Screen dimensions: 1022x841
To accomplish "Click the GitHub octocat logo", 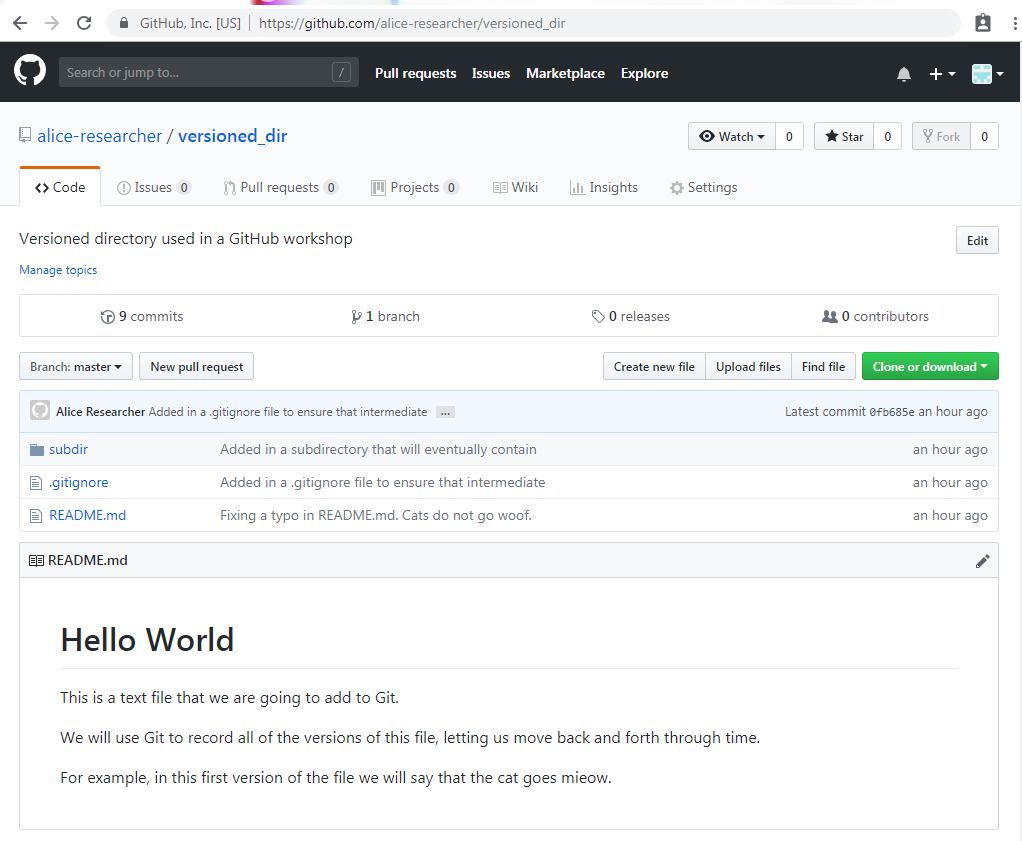I will point(29,71).
